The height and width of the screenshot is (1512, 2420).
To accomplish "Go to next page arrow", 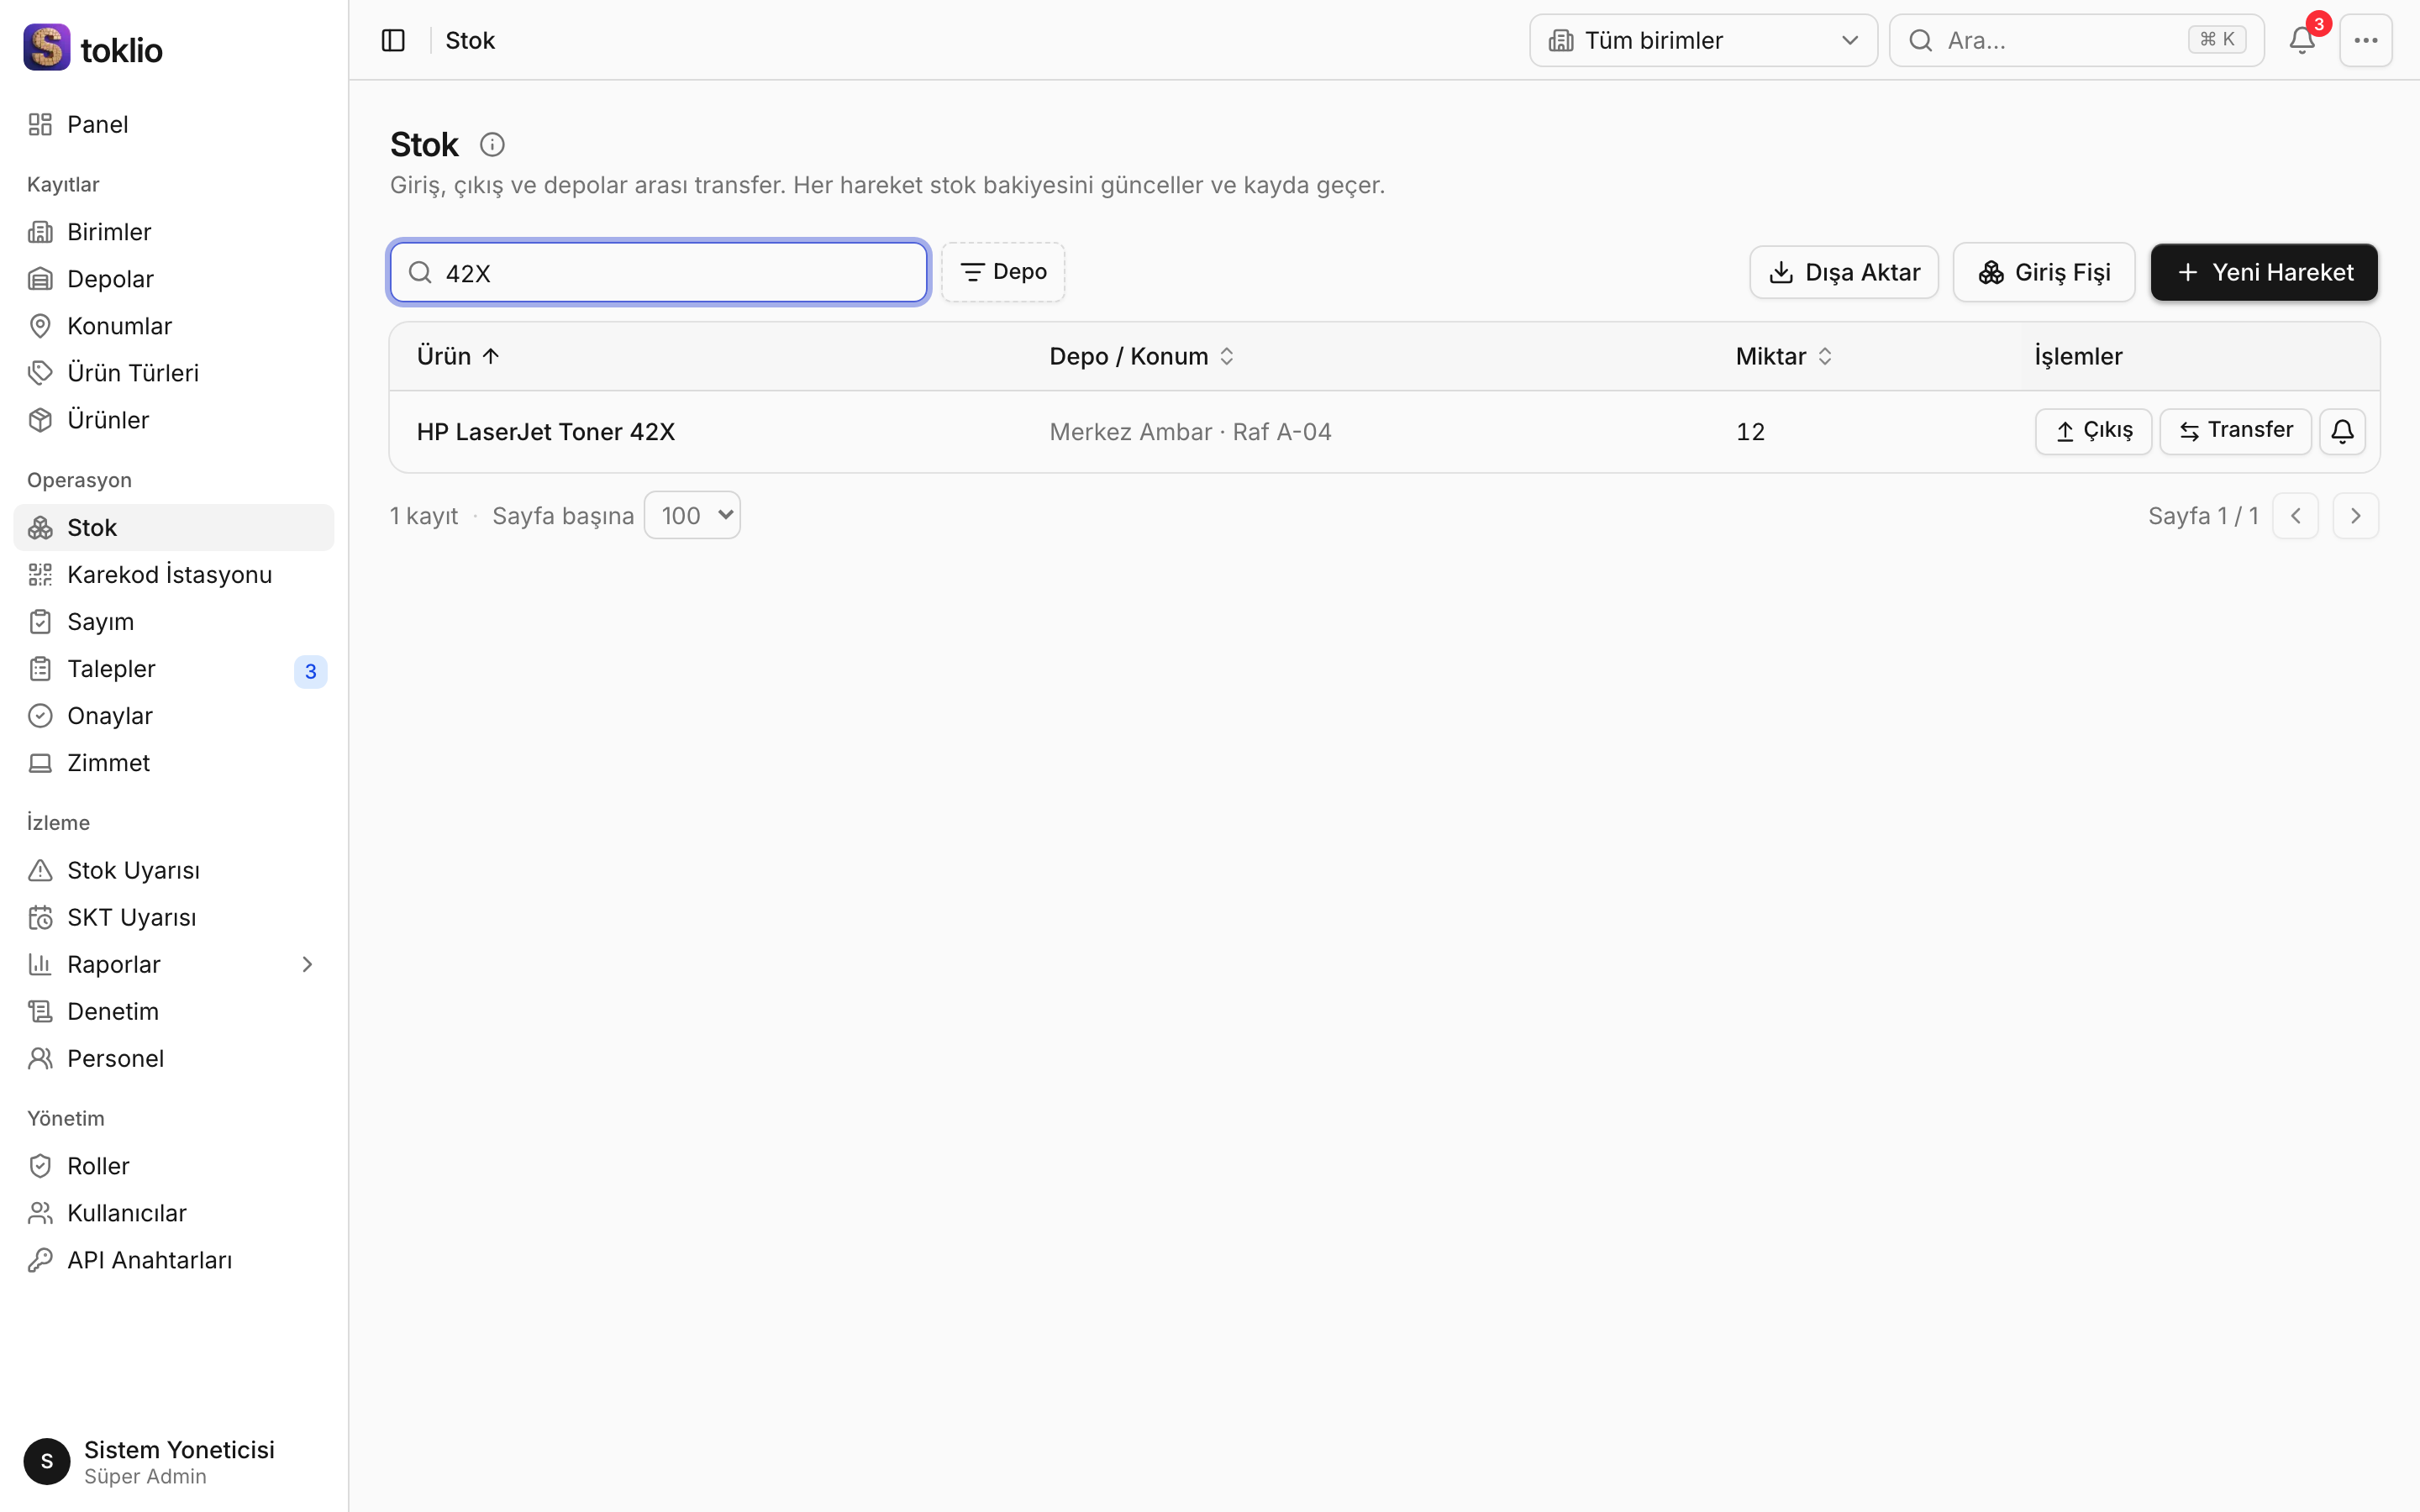I will (x=2355, y=516).
